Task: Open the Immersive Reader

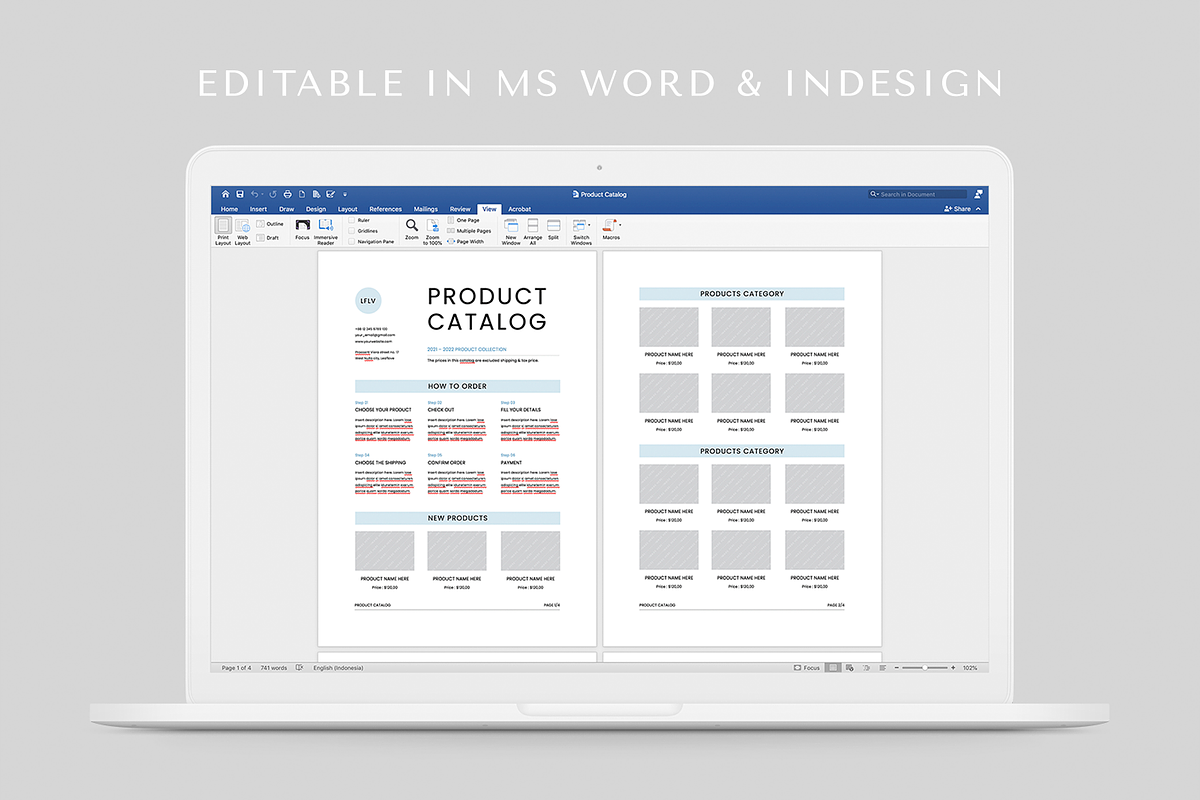Action: click(x=326, y=227)
